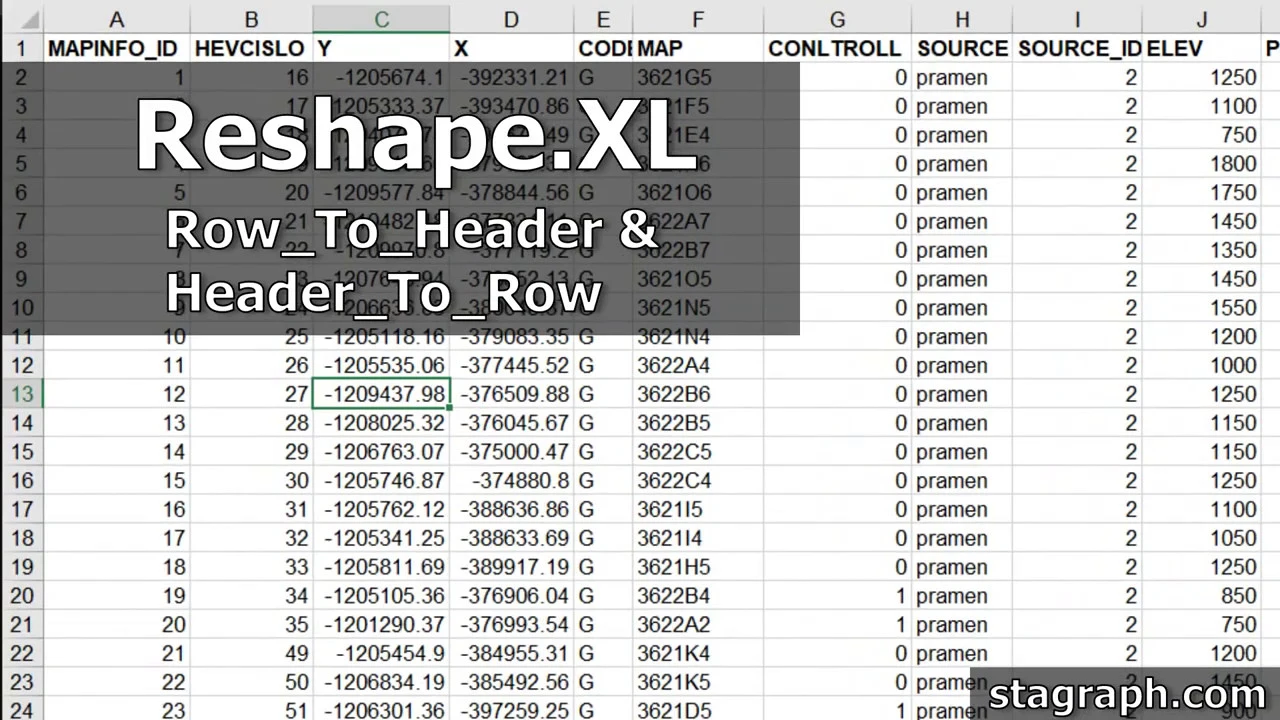Click the SOURCE_ID header cell
Screen dimensions: 1280x720
1077,48
